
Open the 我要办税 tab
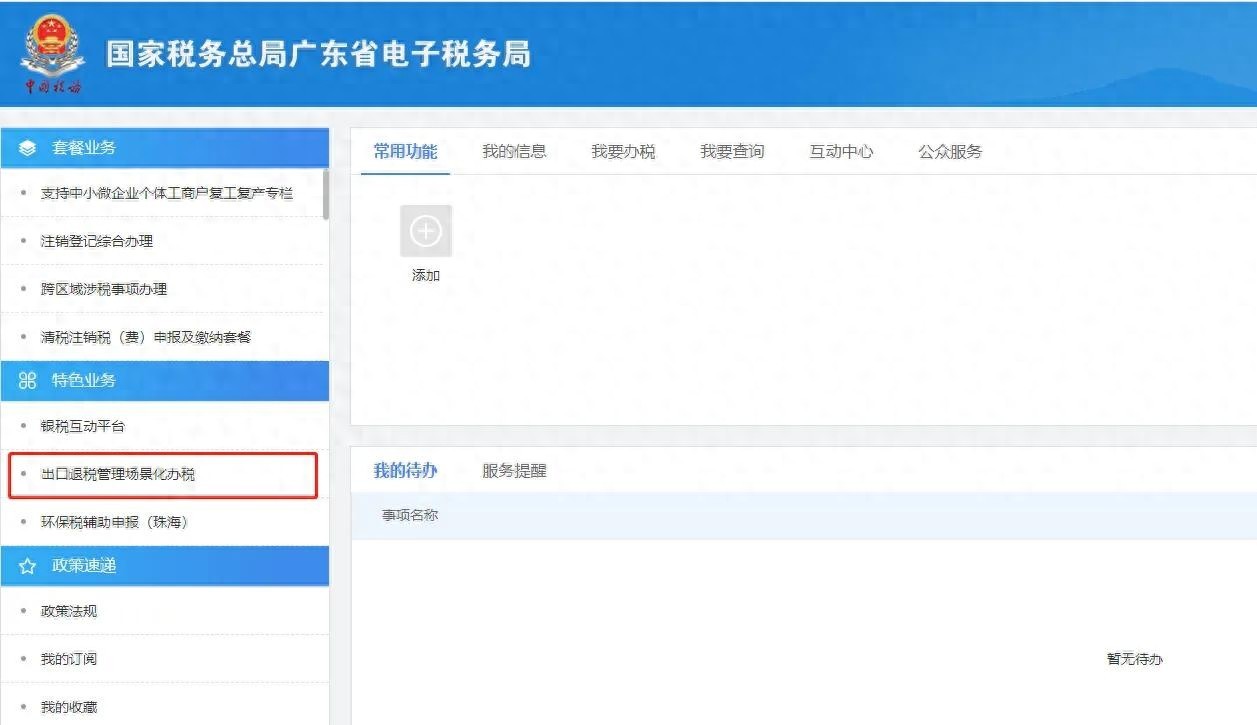click(x=623, y=152)
